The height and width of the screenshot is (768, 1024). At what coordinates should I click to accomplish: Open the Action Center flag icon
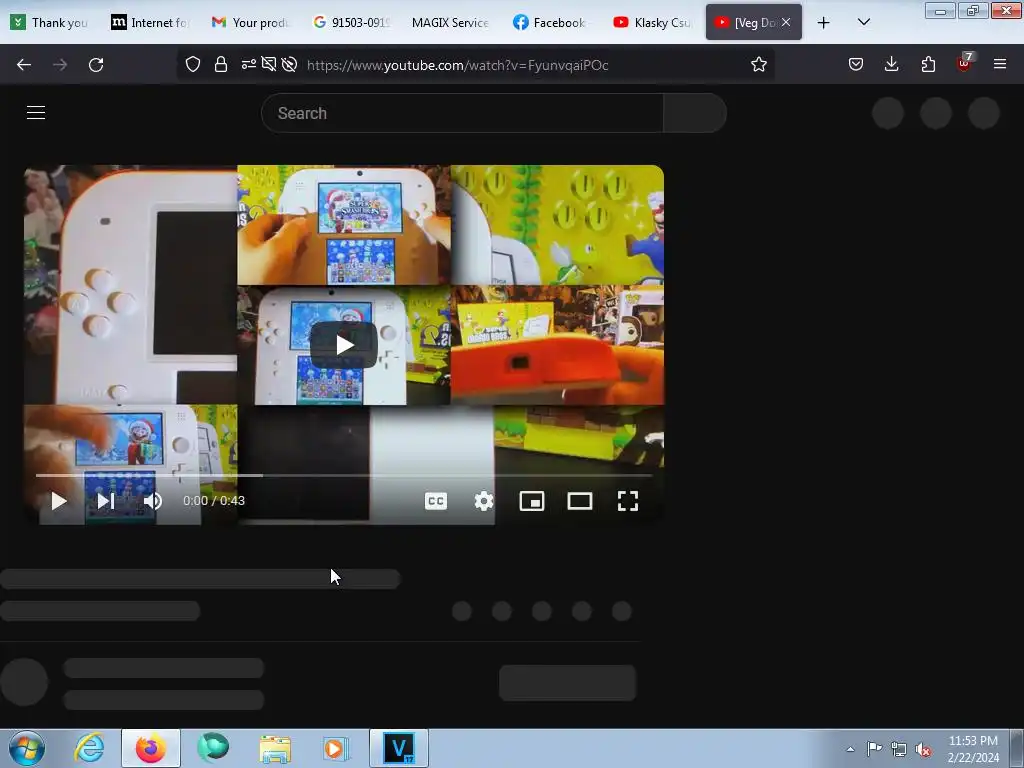coord(874,749)
